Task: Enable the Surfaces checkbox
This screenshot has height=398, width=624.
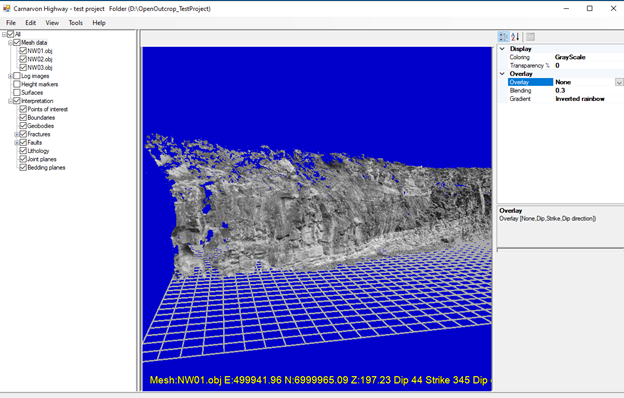Action: click(x=17, y=92)
